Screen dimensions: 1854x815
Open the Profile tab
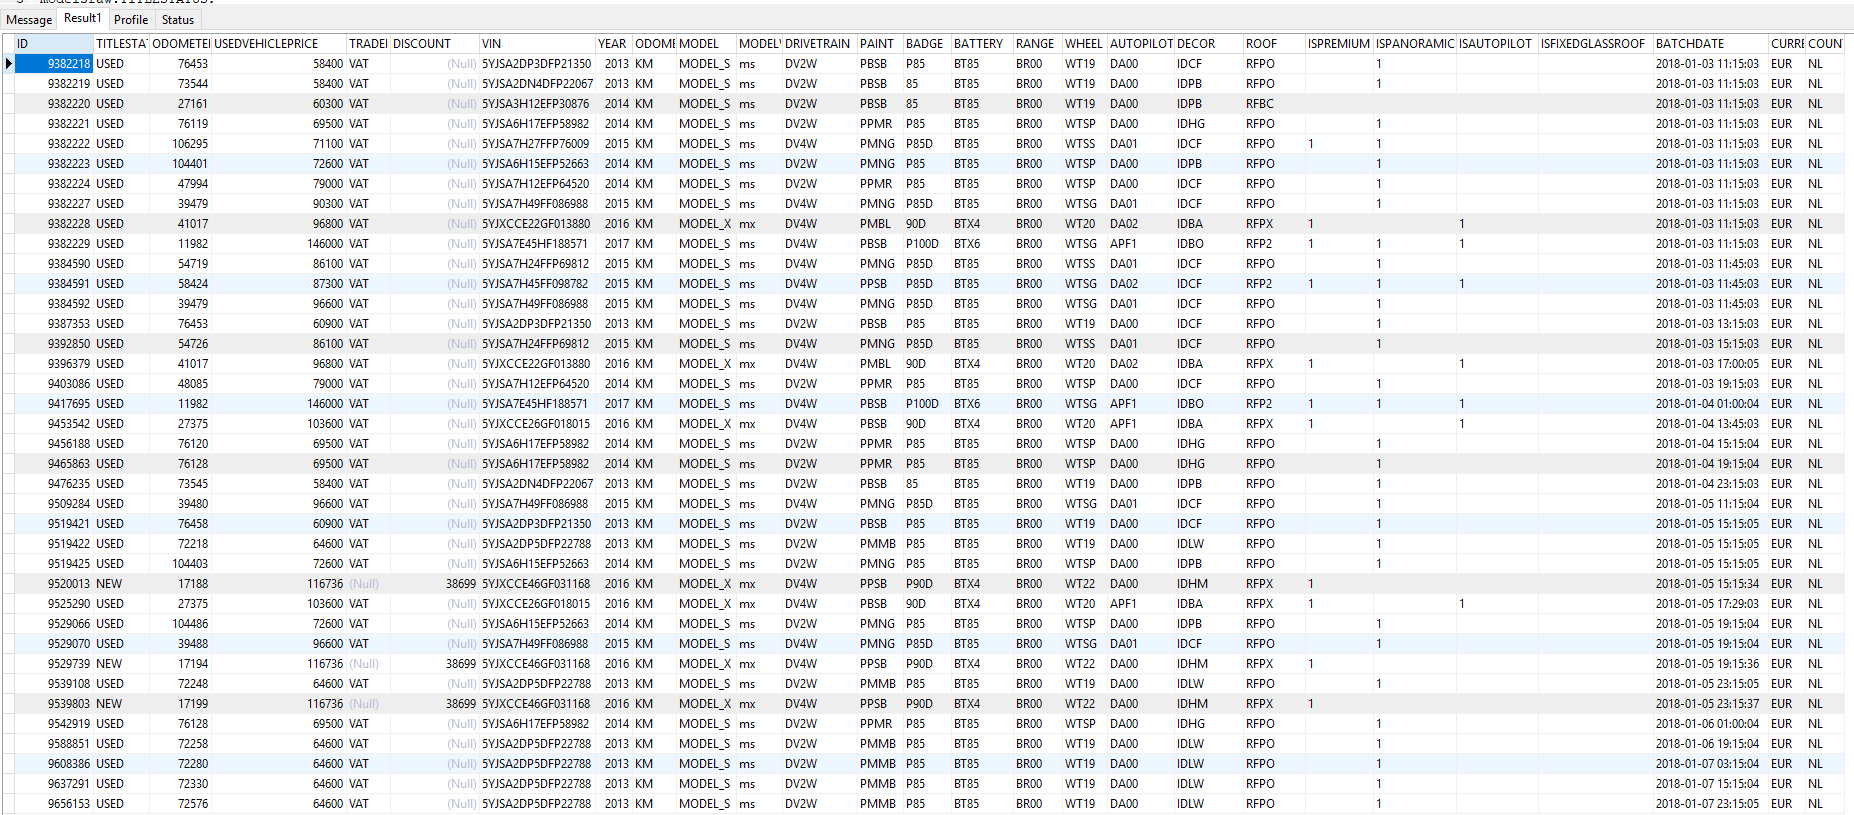coord(131,19)
